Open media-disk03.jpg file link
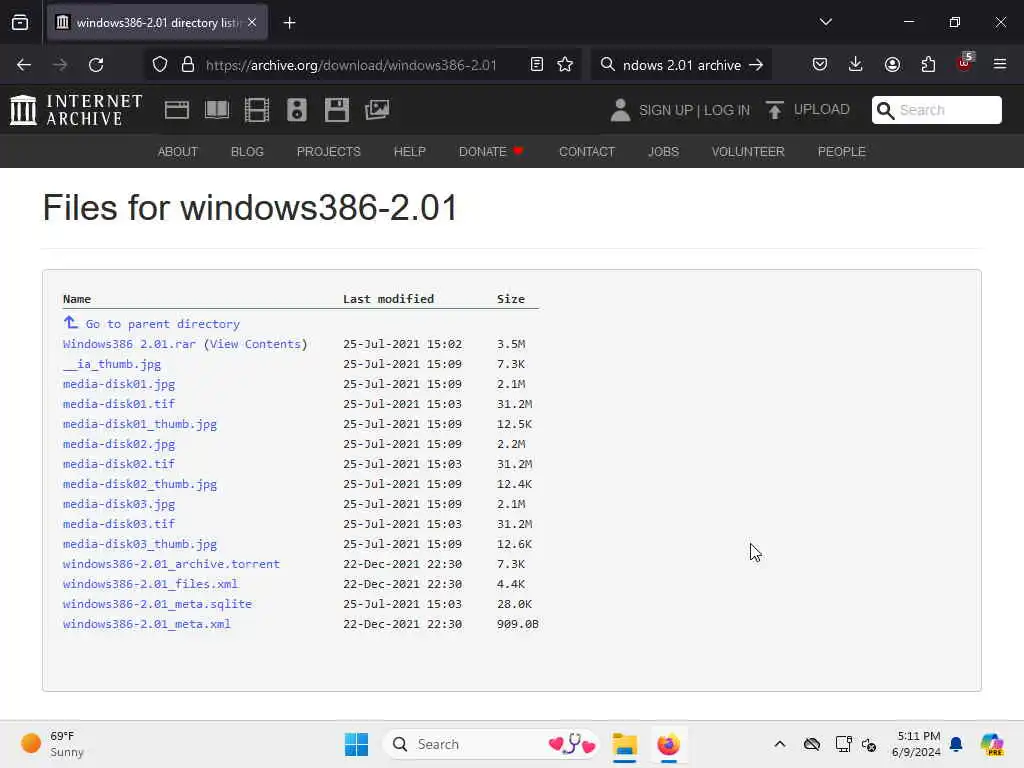This screenshot has height=768, width=1024. pos(119,504)
